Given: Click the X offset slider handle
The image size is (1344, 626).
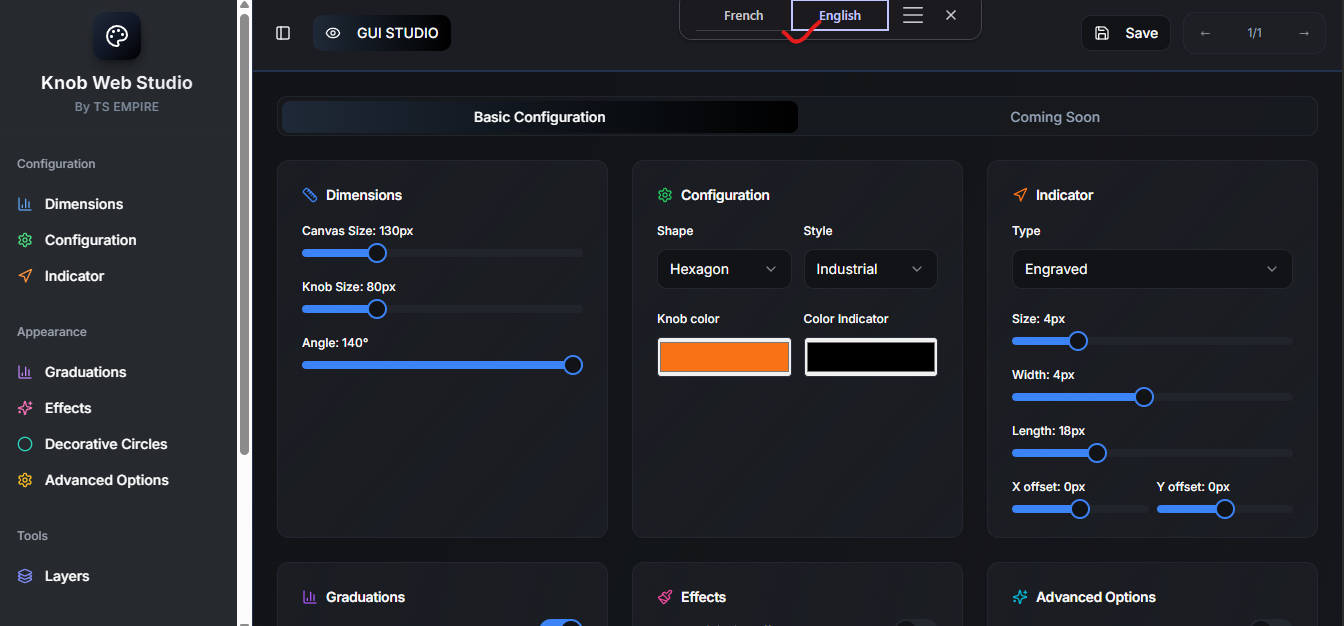Looking at the screenshot, I should click(1080, 509).
